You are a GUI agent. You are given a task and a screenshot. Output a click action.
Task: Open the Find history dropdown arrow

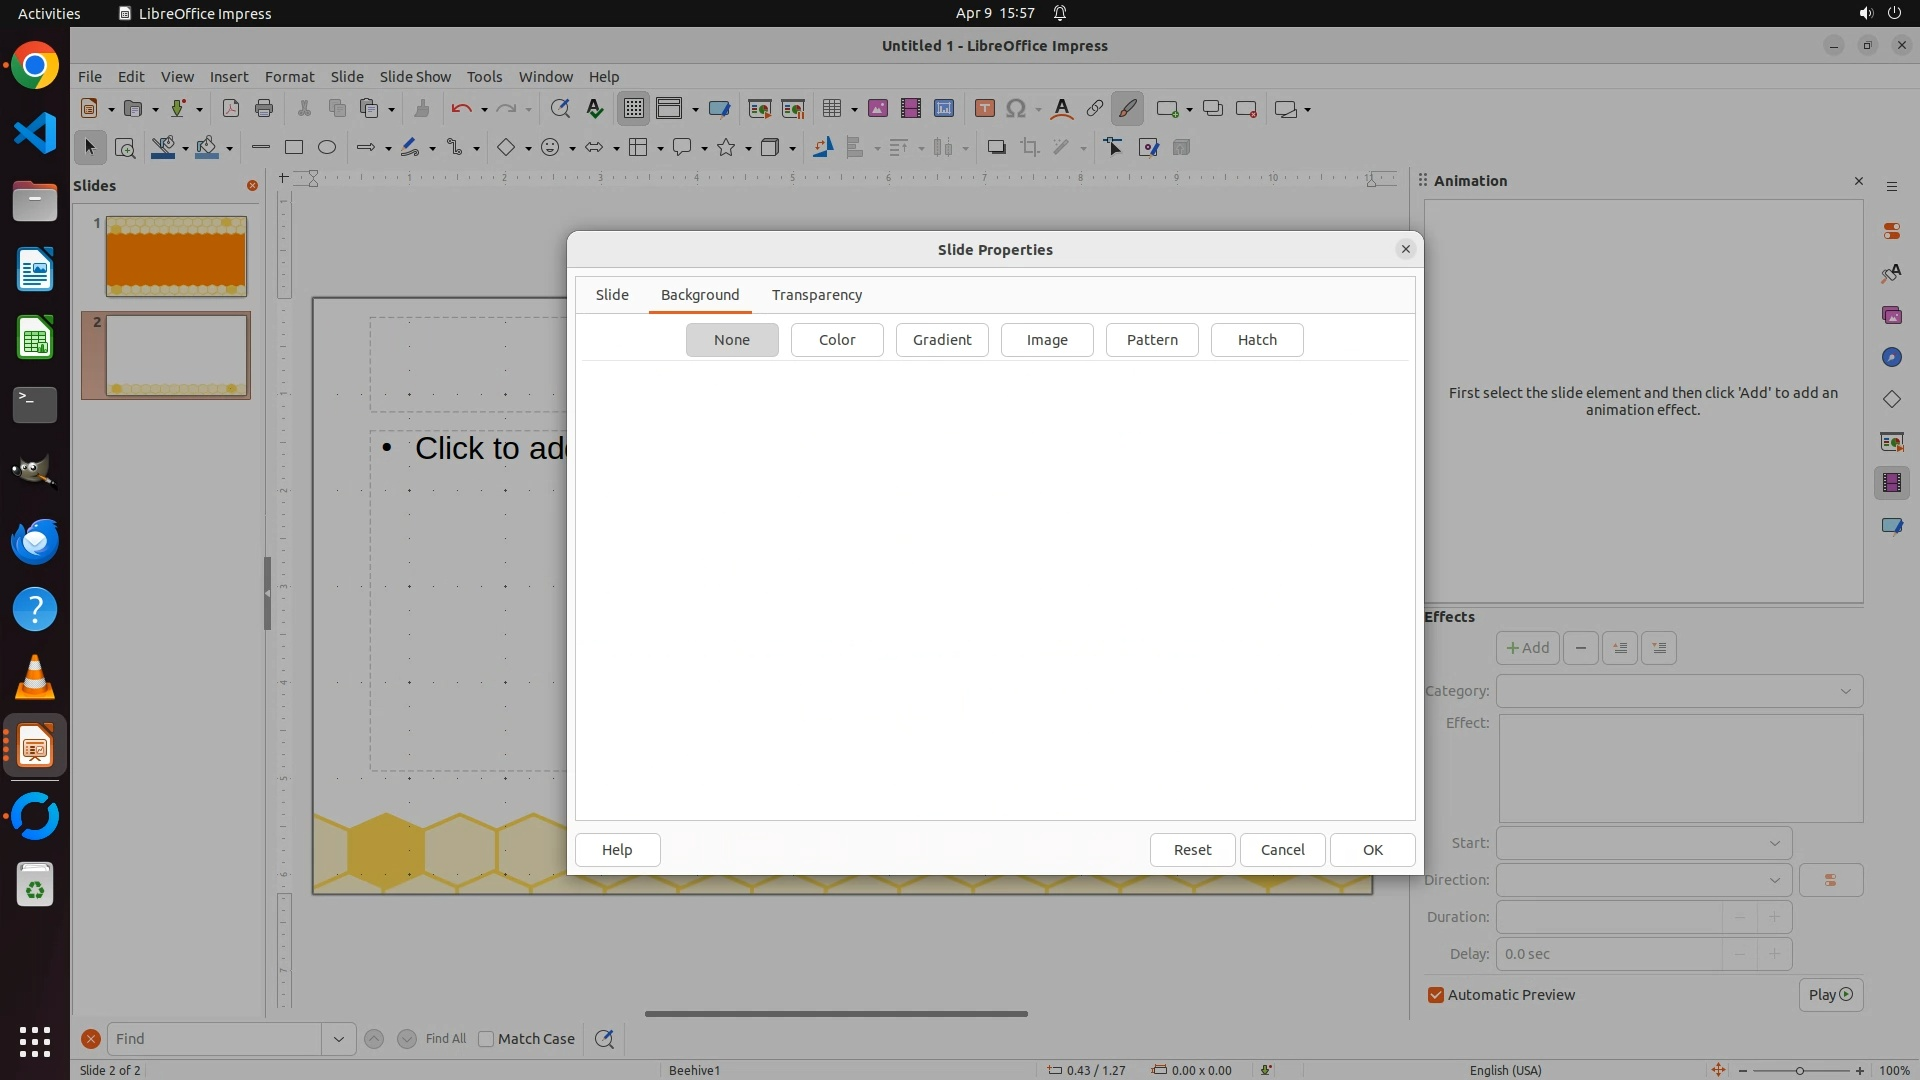339,1039
